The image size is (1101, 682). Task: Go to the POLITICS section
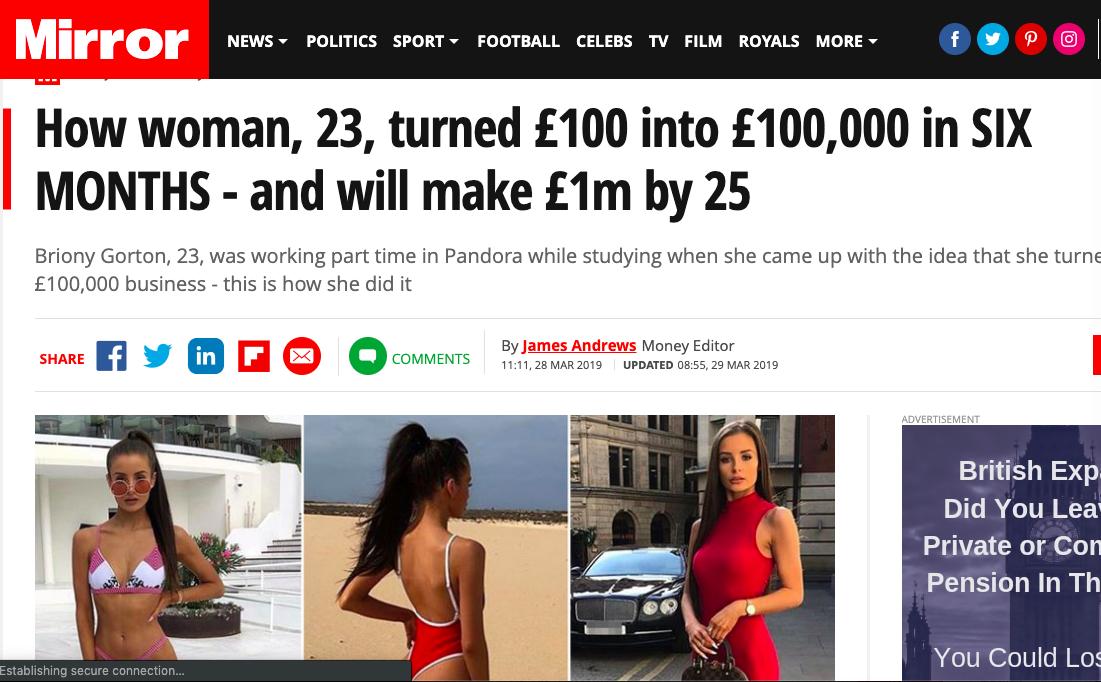(x=341, y=41)
